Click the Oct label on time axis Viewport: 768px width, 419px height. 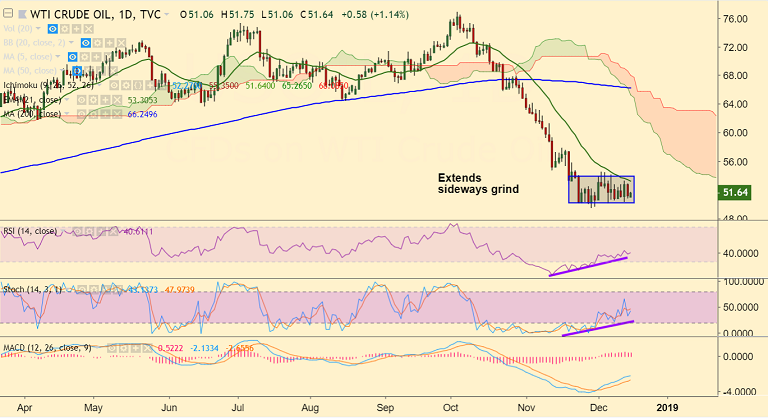pyautogui.click(x=450, y=408)
